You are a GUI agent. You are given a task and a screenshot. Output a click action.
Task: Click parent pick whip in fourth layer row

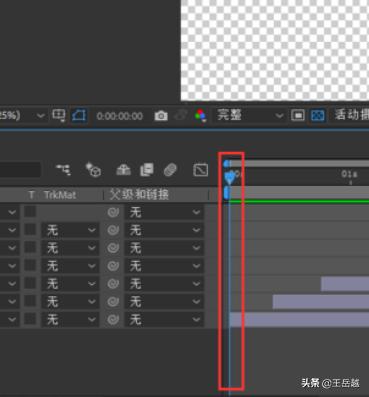tap(113, 266)
